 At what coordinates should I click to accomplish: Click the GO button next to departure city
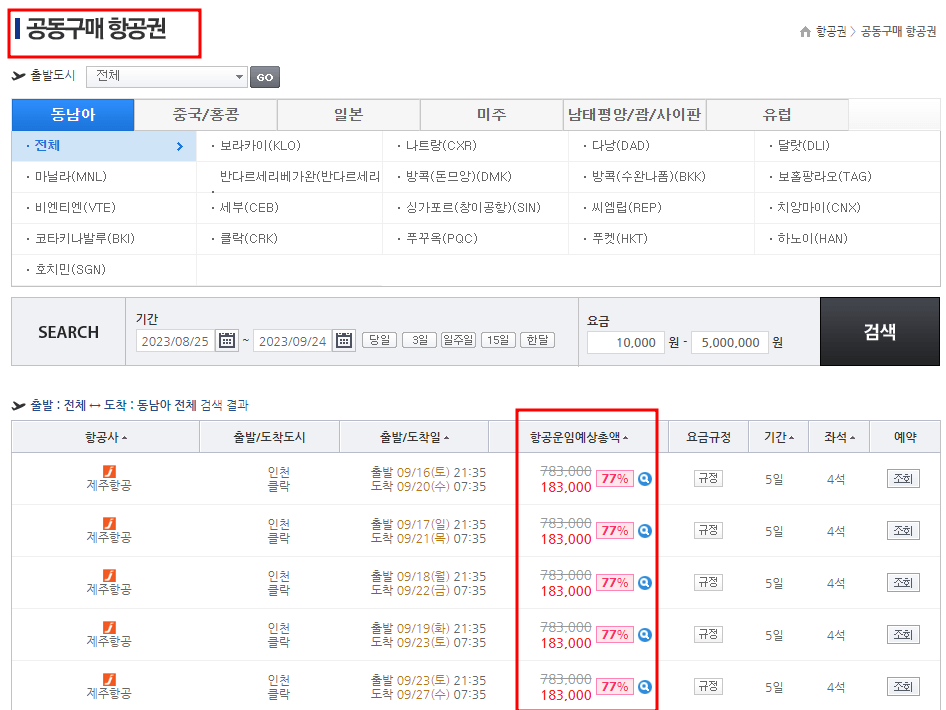pos(264,76)
